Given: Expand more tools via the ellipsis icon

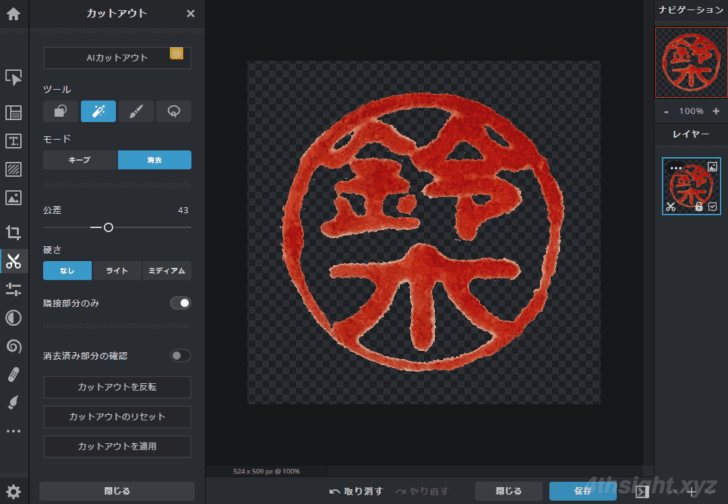Looking at the screenshot, I should [14, 432].
